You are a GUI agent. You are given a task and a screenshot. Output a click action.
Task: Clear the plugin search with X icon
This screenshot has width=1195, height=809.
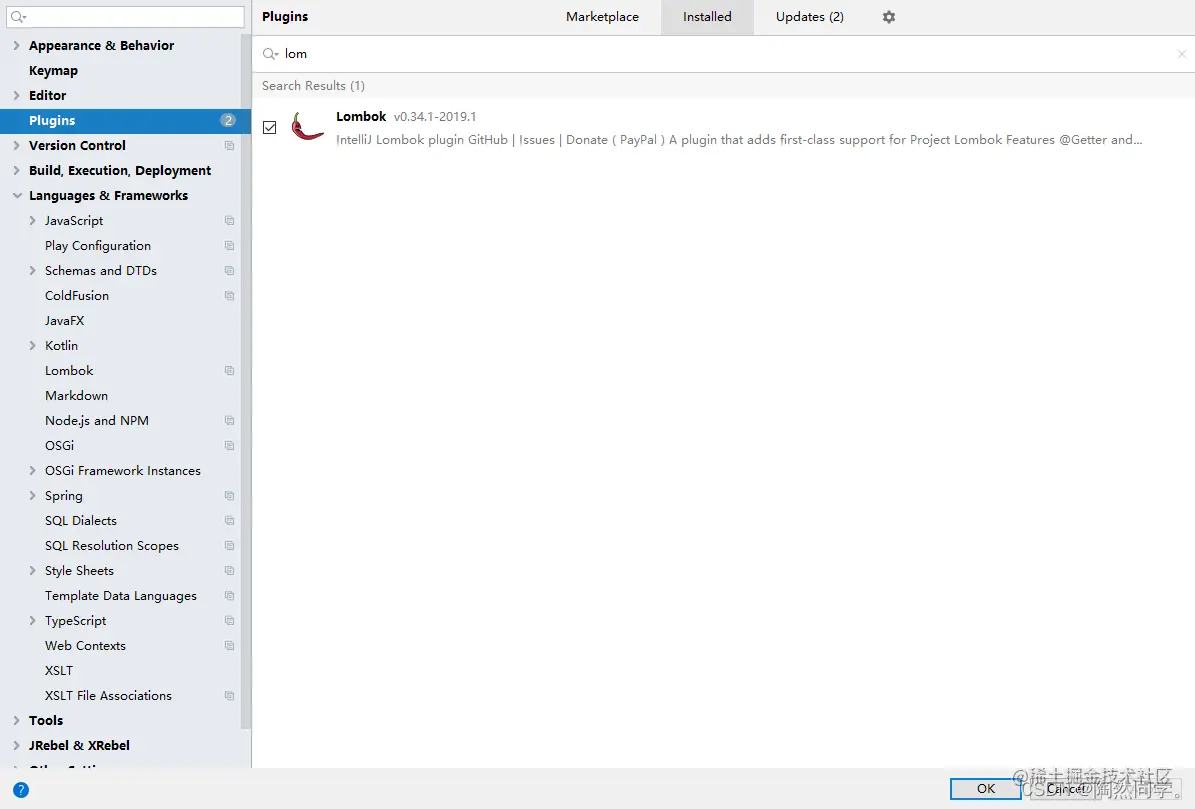pyautogui.click(x=1181, y=54)
